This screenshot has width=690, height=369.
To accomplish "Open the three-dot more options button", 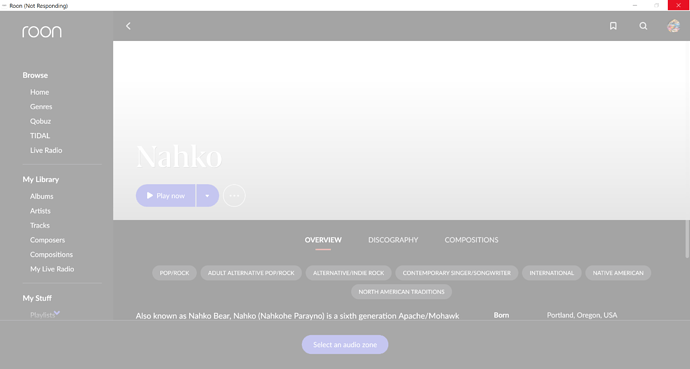I will (x=234, y=196).
